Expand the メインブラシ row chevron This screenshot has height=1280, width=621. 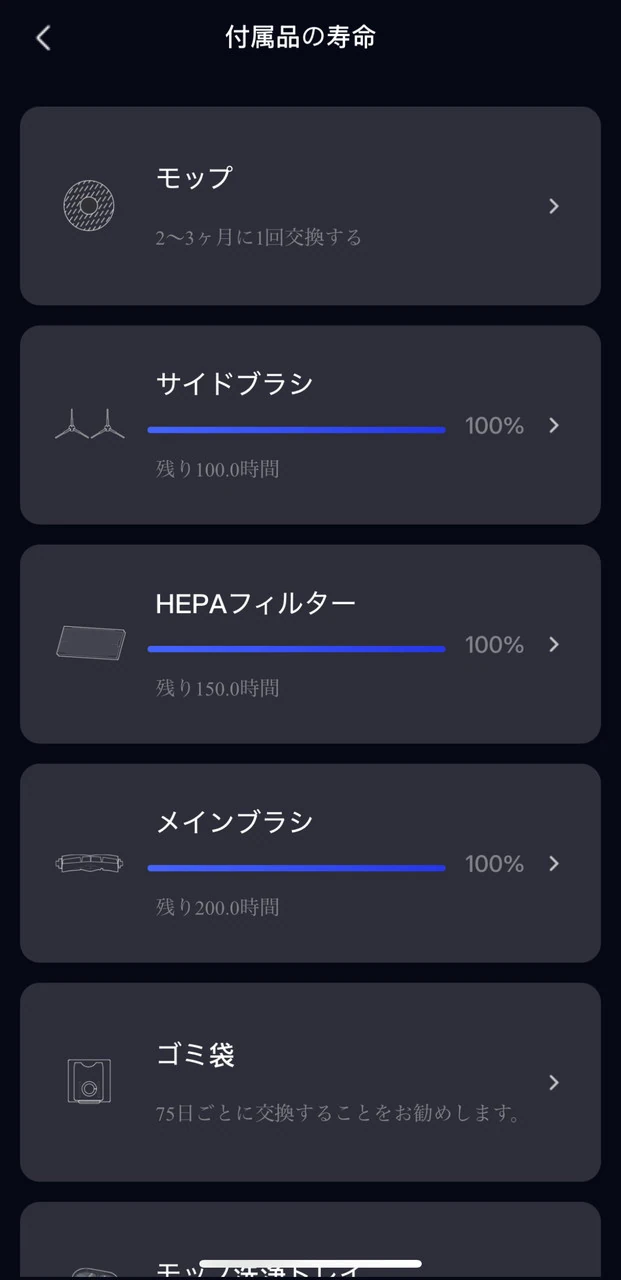pos(554,863)
